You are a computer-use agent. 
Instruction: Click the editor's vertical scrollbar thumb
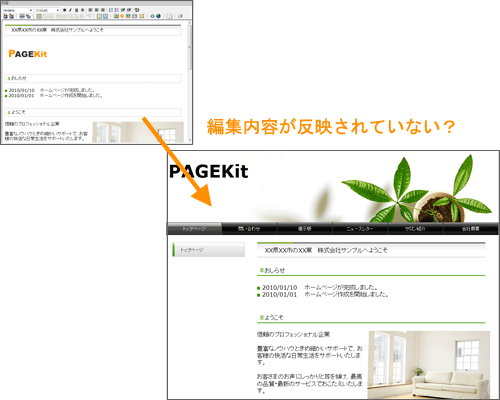(x=190, y=48)
